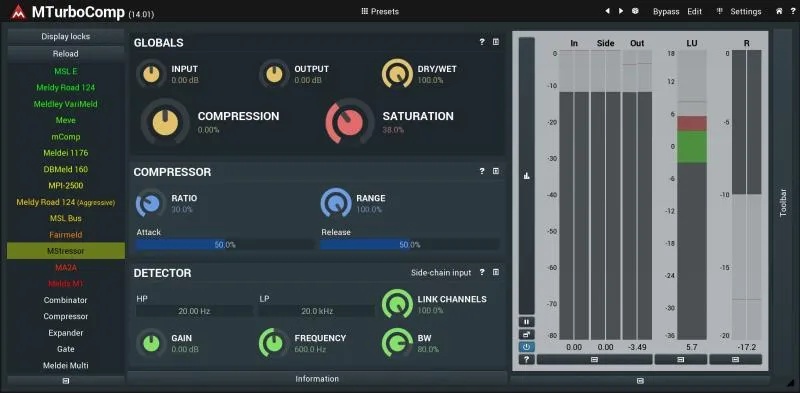Image resolution: width=800 pixels, height=393 pixels.
Task: Click the Reload button
Action: [66, 53]
